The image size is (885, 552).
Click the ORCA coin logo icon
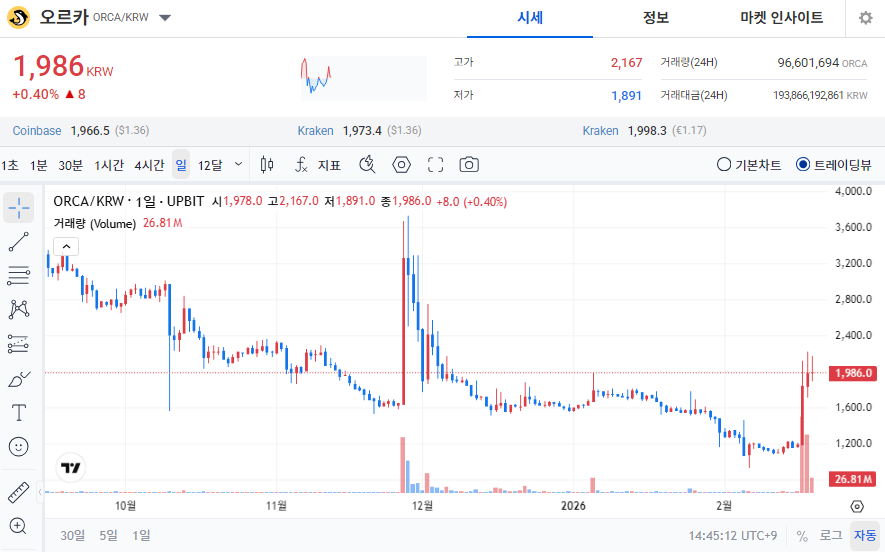[x=19, y=17]
